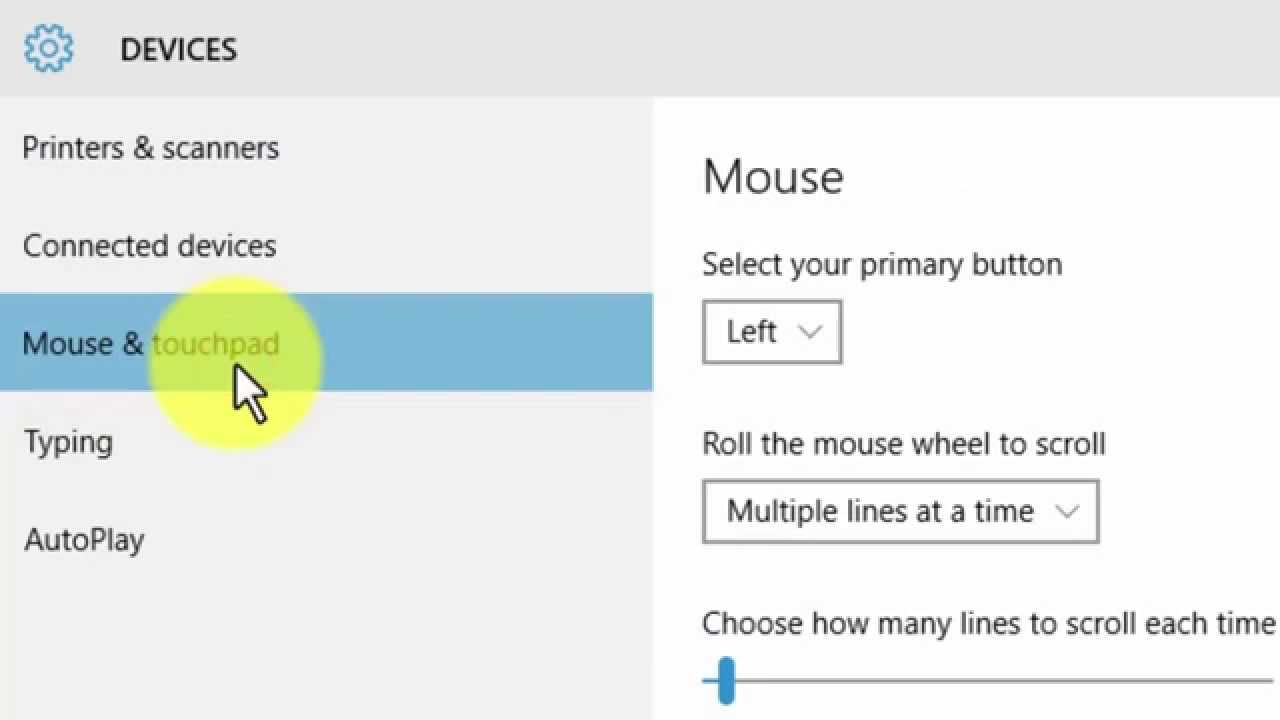This screenshot has height=720, width=1280.
Task: Click Choose how many lines label
Action: tap(988, 624)
